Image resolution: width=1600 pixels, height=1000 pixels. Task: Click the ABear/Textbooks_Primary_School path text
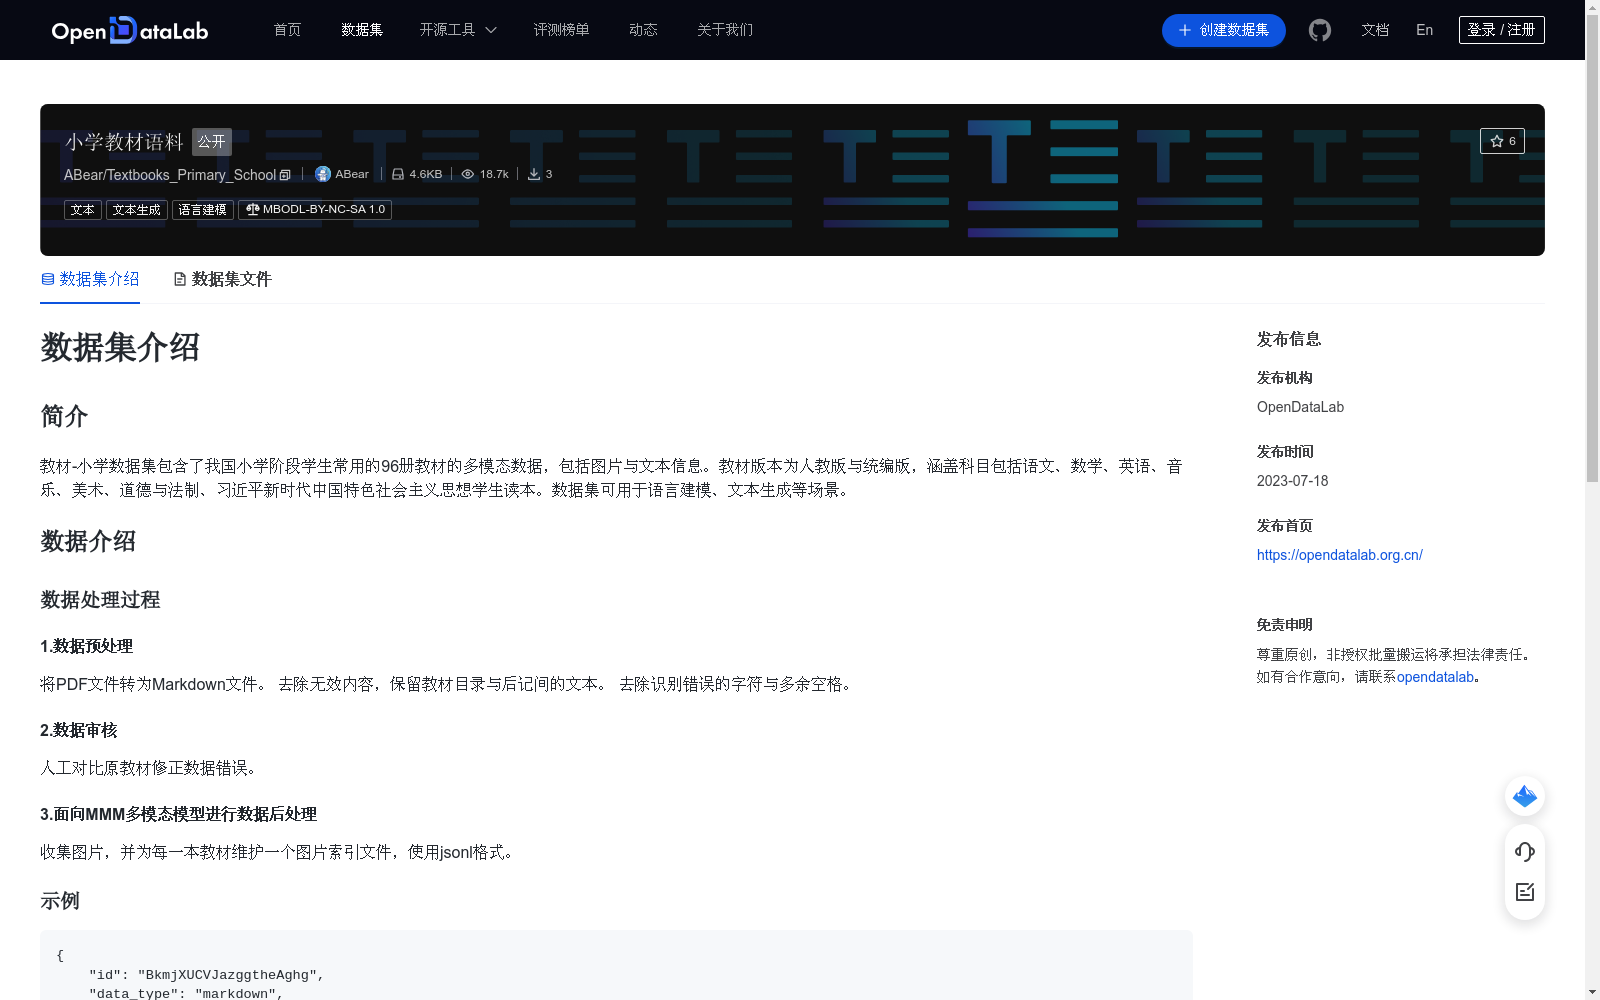[x=170, y=175]
